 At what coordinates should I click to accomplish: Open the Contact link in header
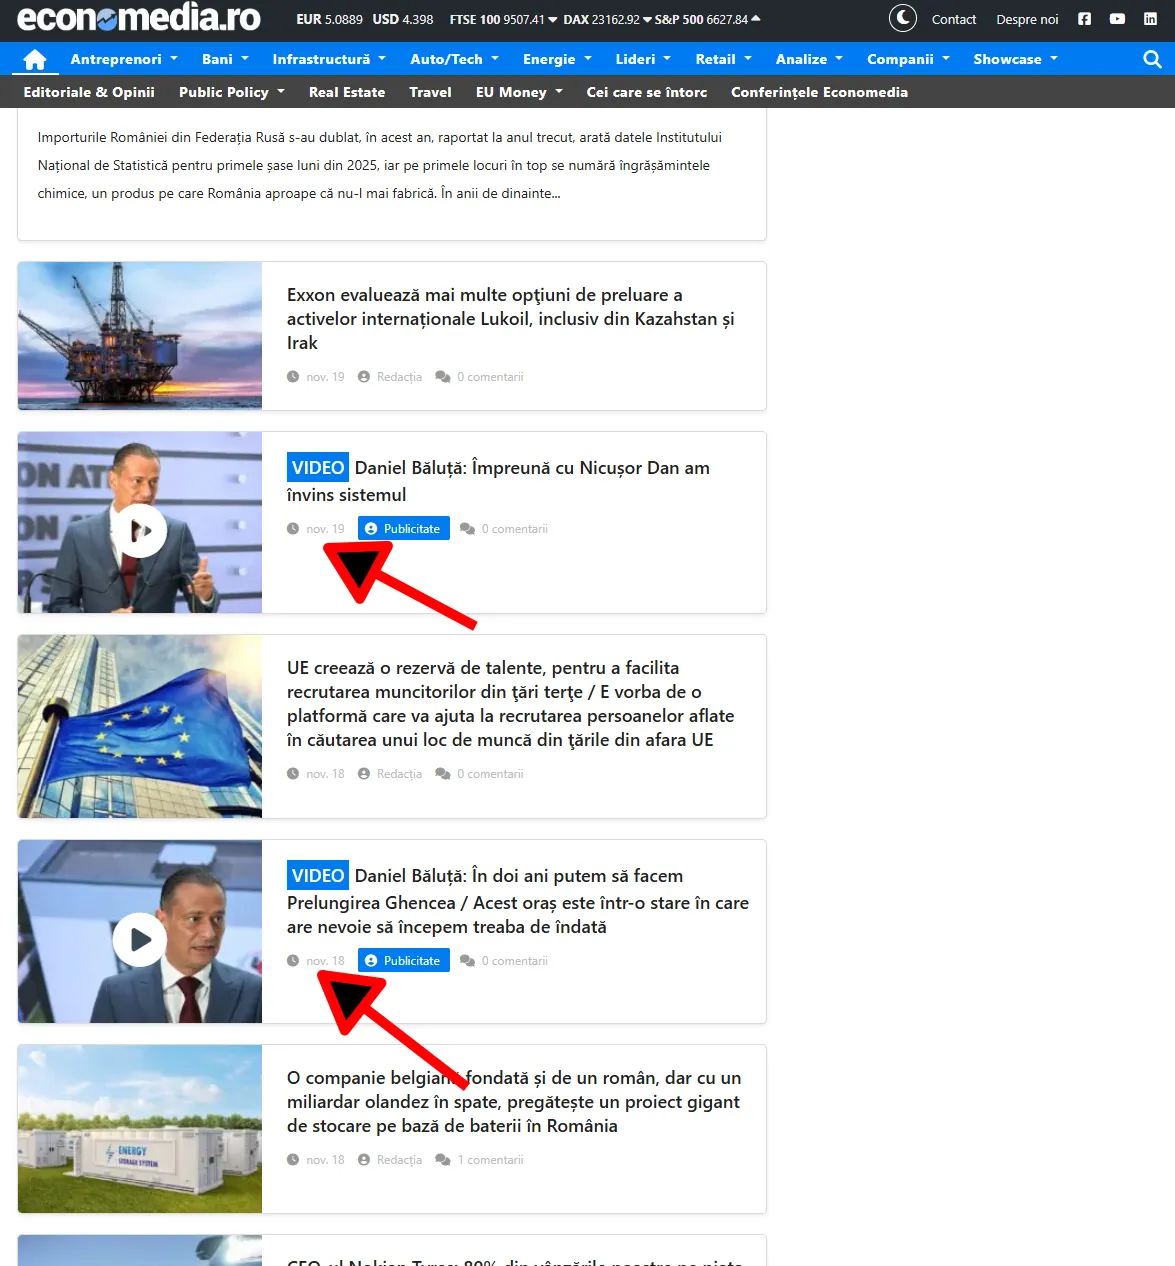point(953,19)
